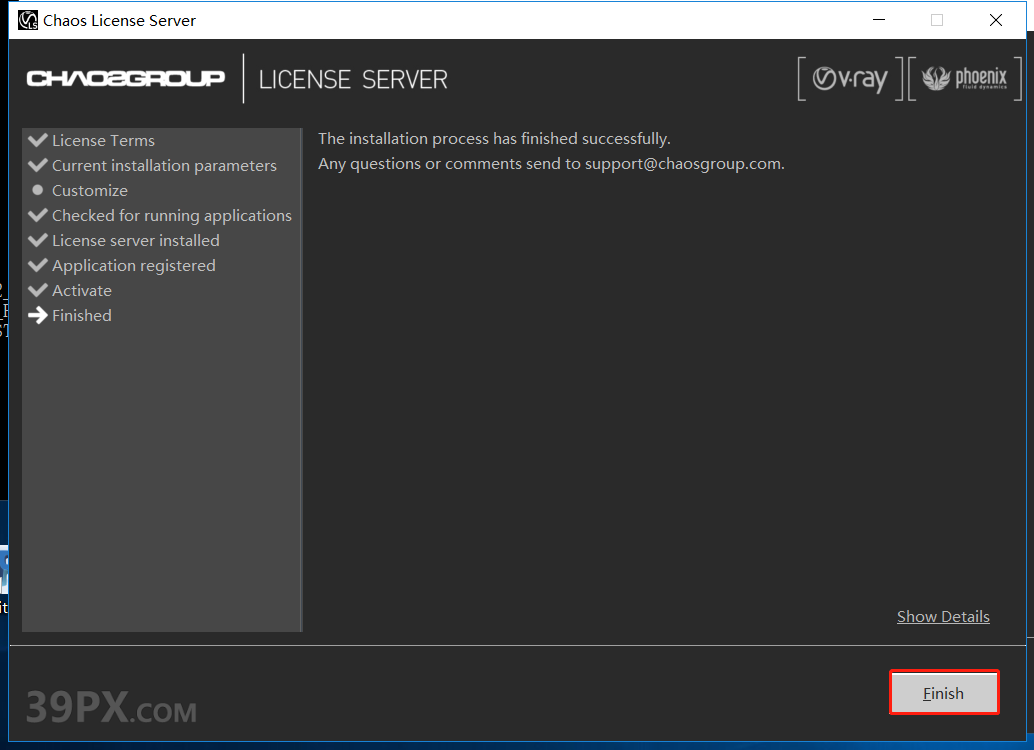
Task: Click the checkmark beside License server installed
Action: [38, 240]
